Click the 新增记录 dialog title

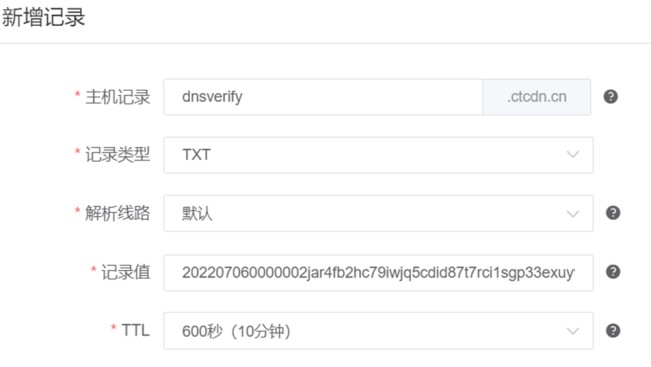click(x=43, y=17)
